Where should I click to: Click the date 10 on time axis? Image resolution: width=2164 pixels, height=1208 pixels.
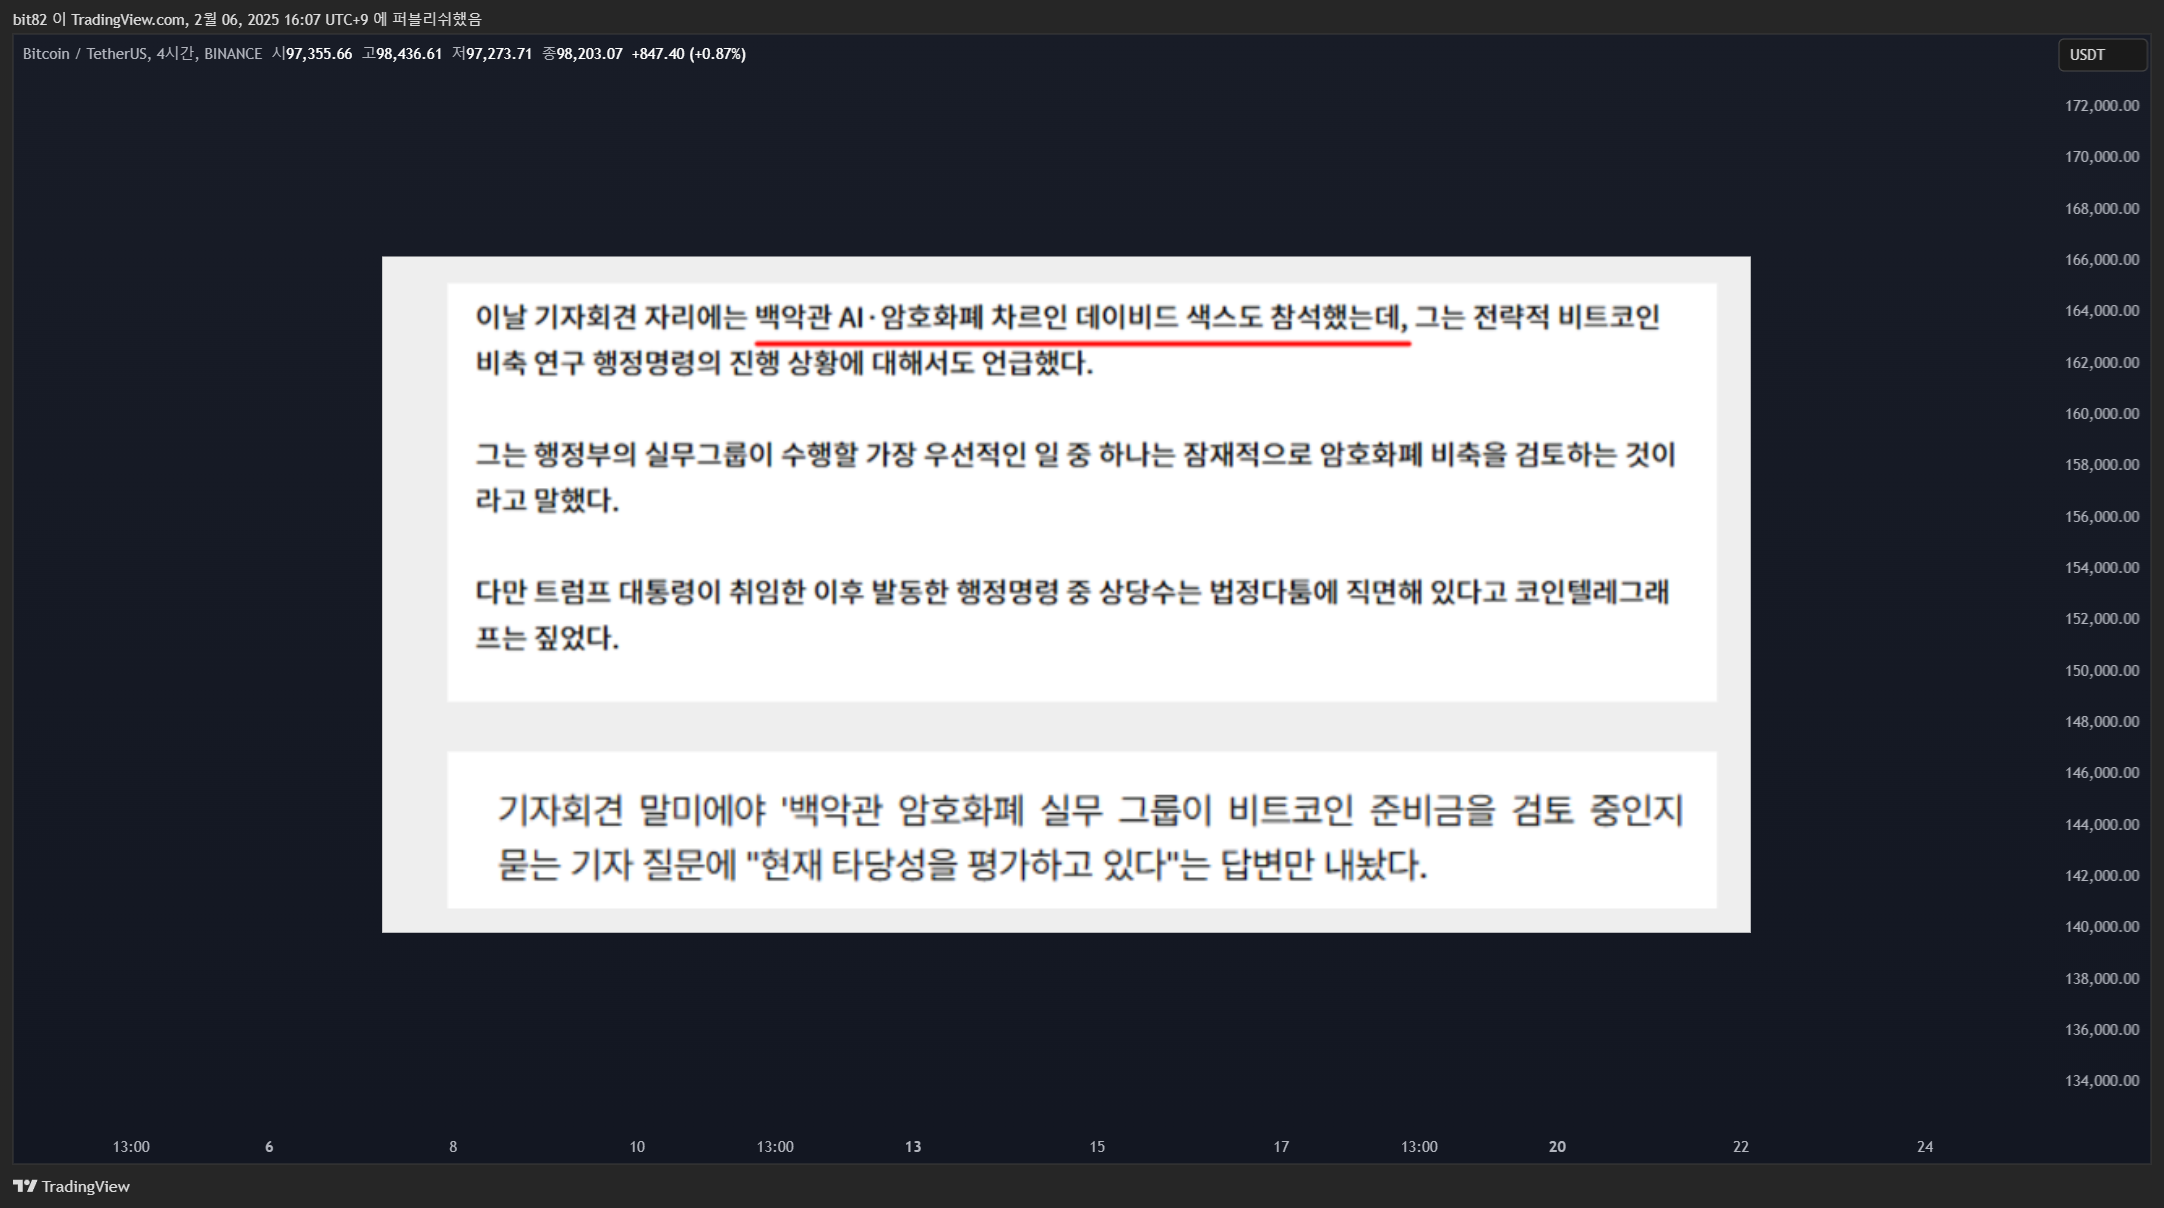(x=637, y=1147)
